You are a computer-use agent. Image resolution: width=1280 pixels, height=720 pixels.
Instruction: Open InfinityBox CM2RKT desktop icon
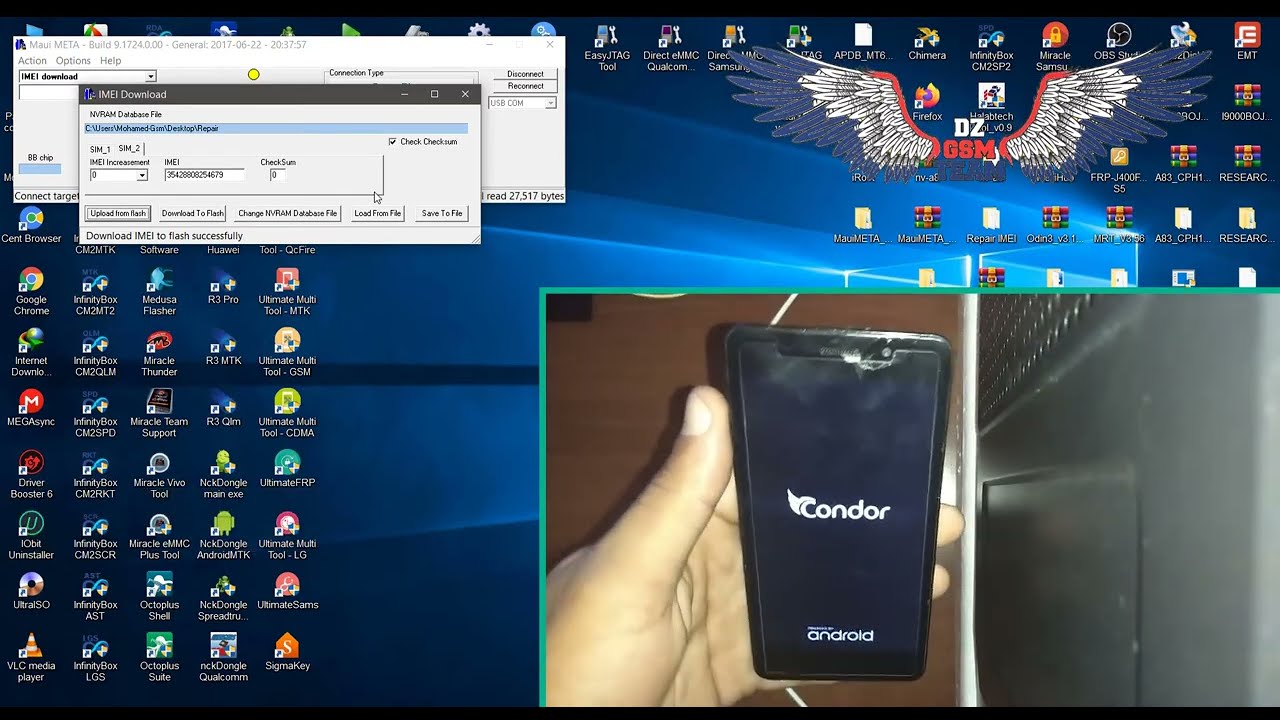click(x=95, y=475)
